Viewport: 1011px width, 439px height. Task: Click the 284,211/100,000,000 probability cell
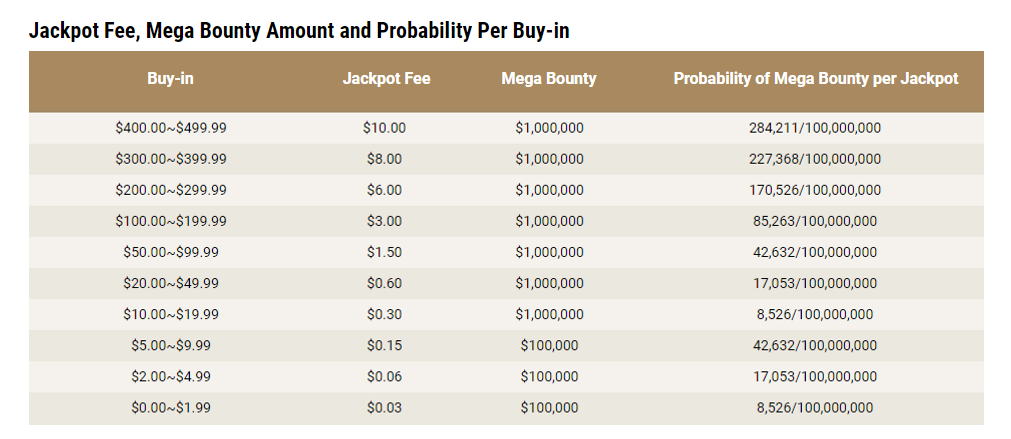click(x=815, y=128)
